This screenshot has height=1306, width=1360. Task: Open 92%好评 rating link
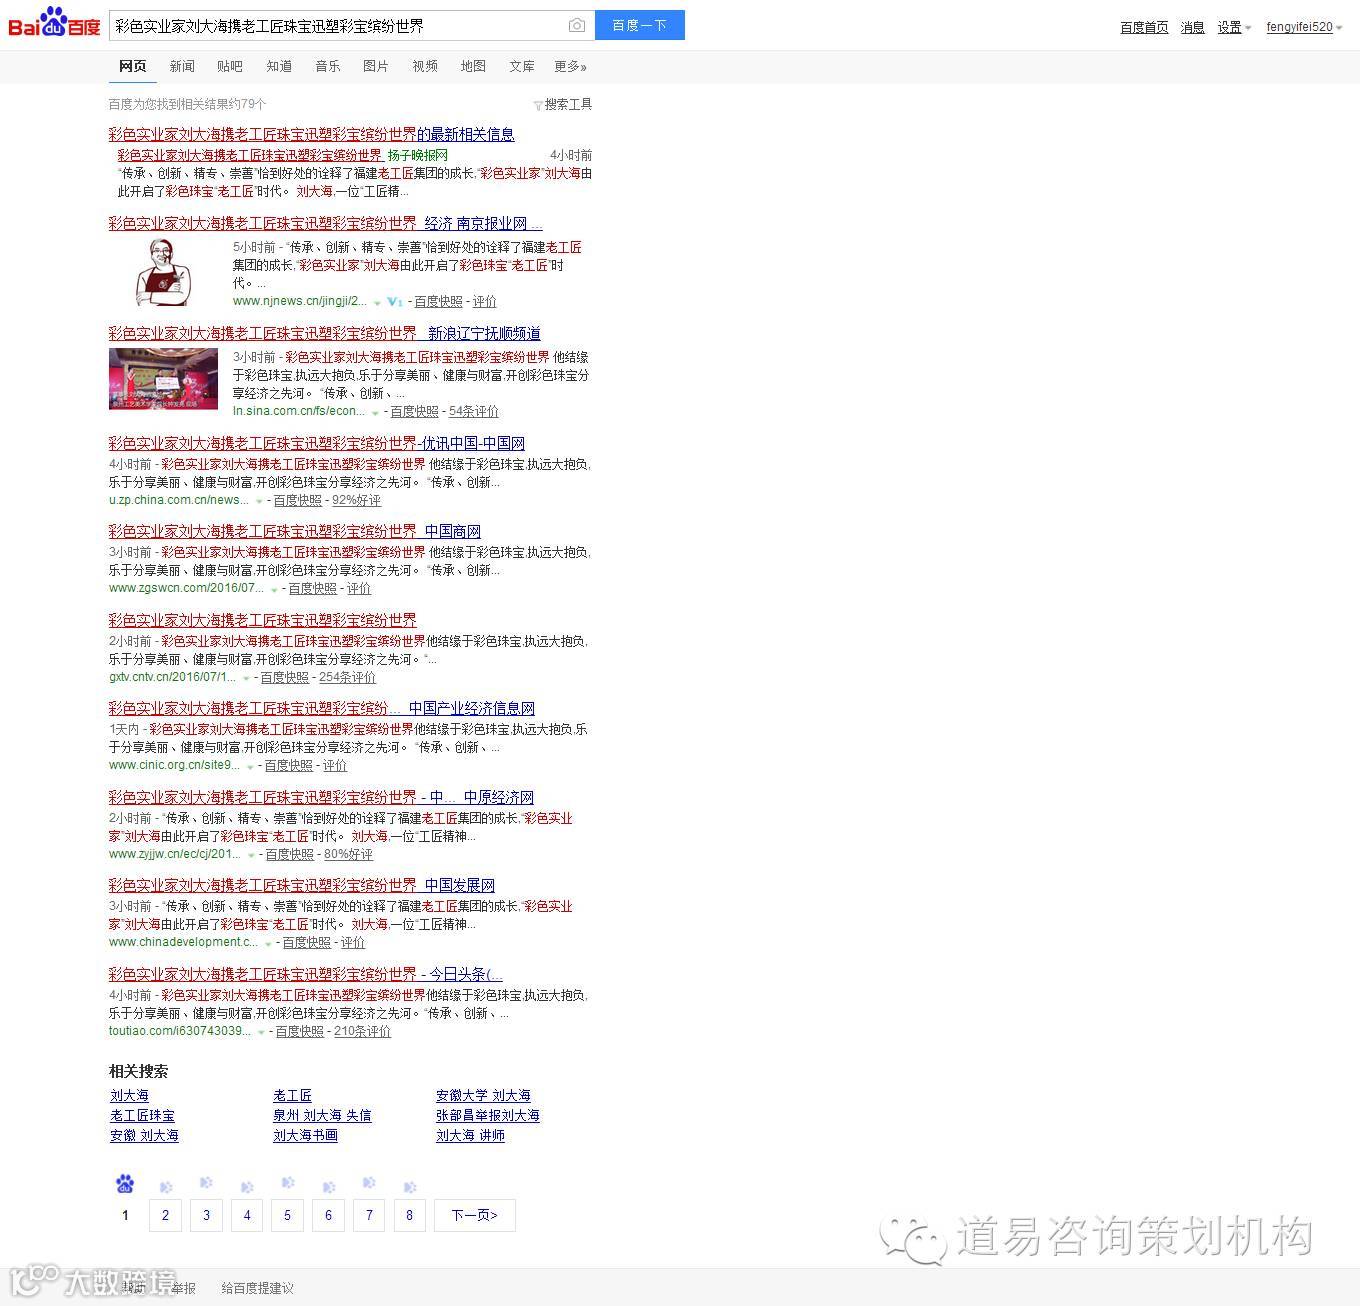(356, 500)
